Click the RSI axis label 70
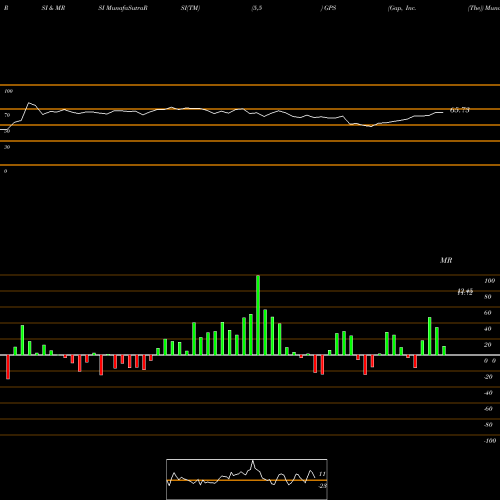The image size is (500, 500). pyautogui.click(x=7, y=115)
